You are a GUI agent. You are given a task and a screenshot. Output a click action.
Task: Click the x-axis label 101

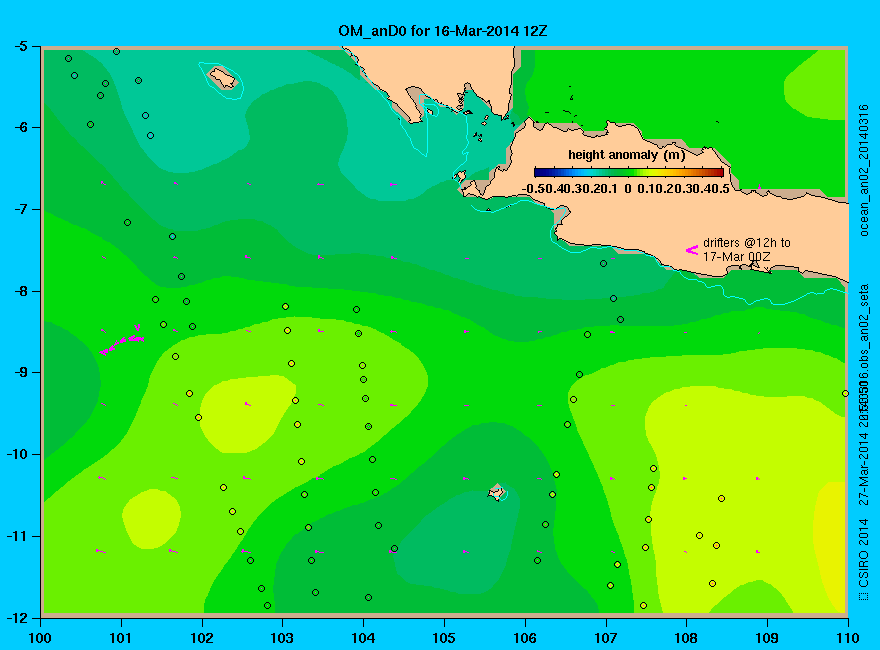coord(121,638)
